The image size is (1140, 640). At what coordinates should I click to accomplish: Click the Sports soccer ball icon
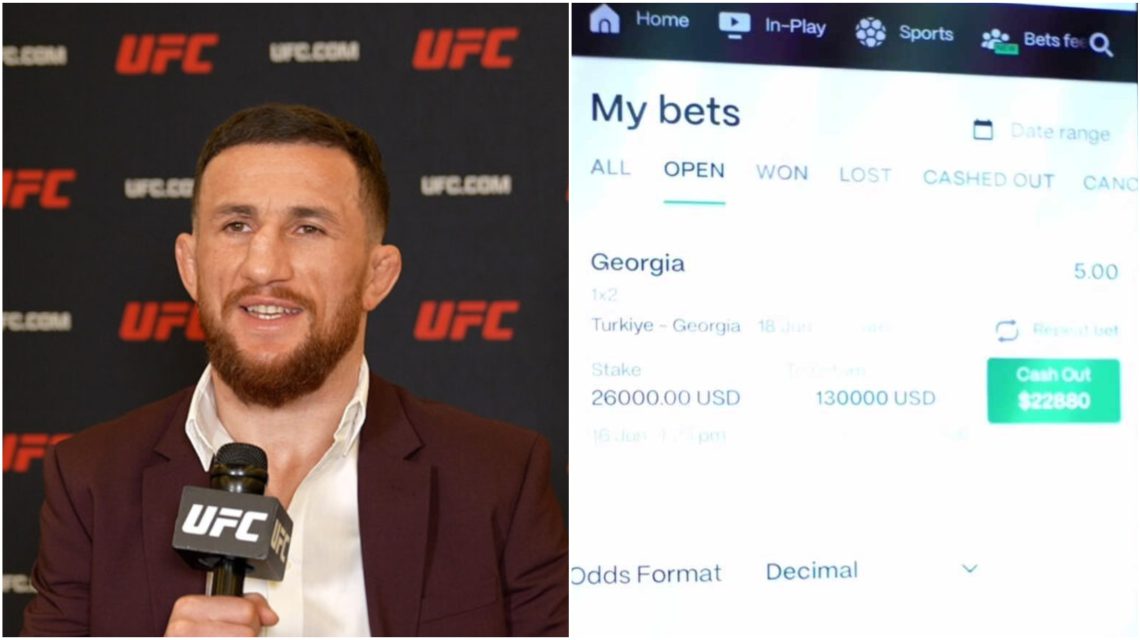(x=870, y=32)
